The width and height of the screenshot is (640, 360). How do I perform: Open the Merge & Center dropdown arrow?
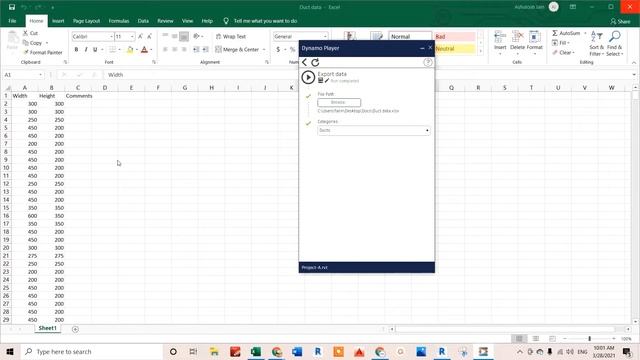tap(264, 49)
